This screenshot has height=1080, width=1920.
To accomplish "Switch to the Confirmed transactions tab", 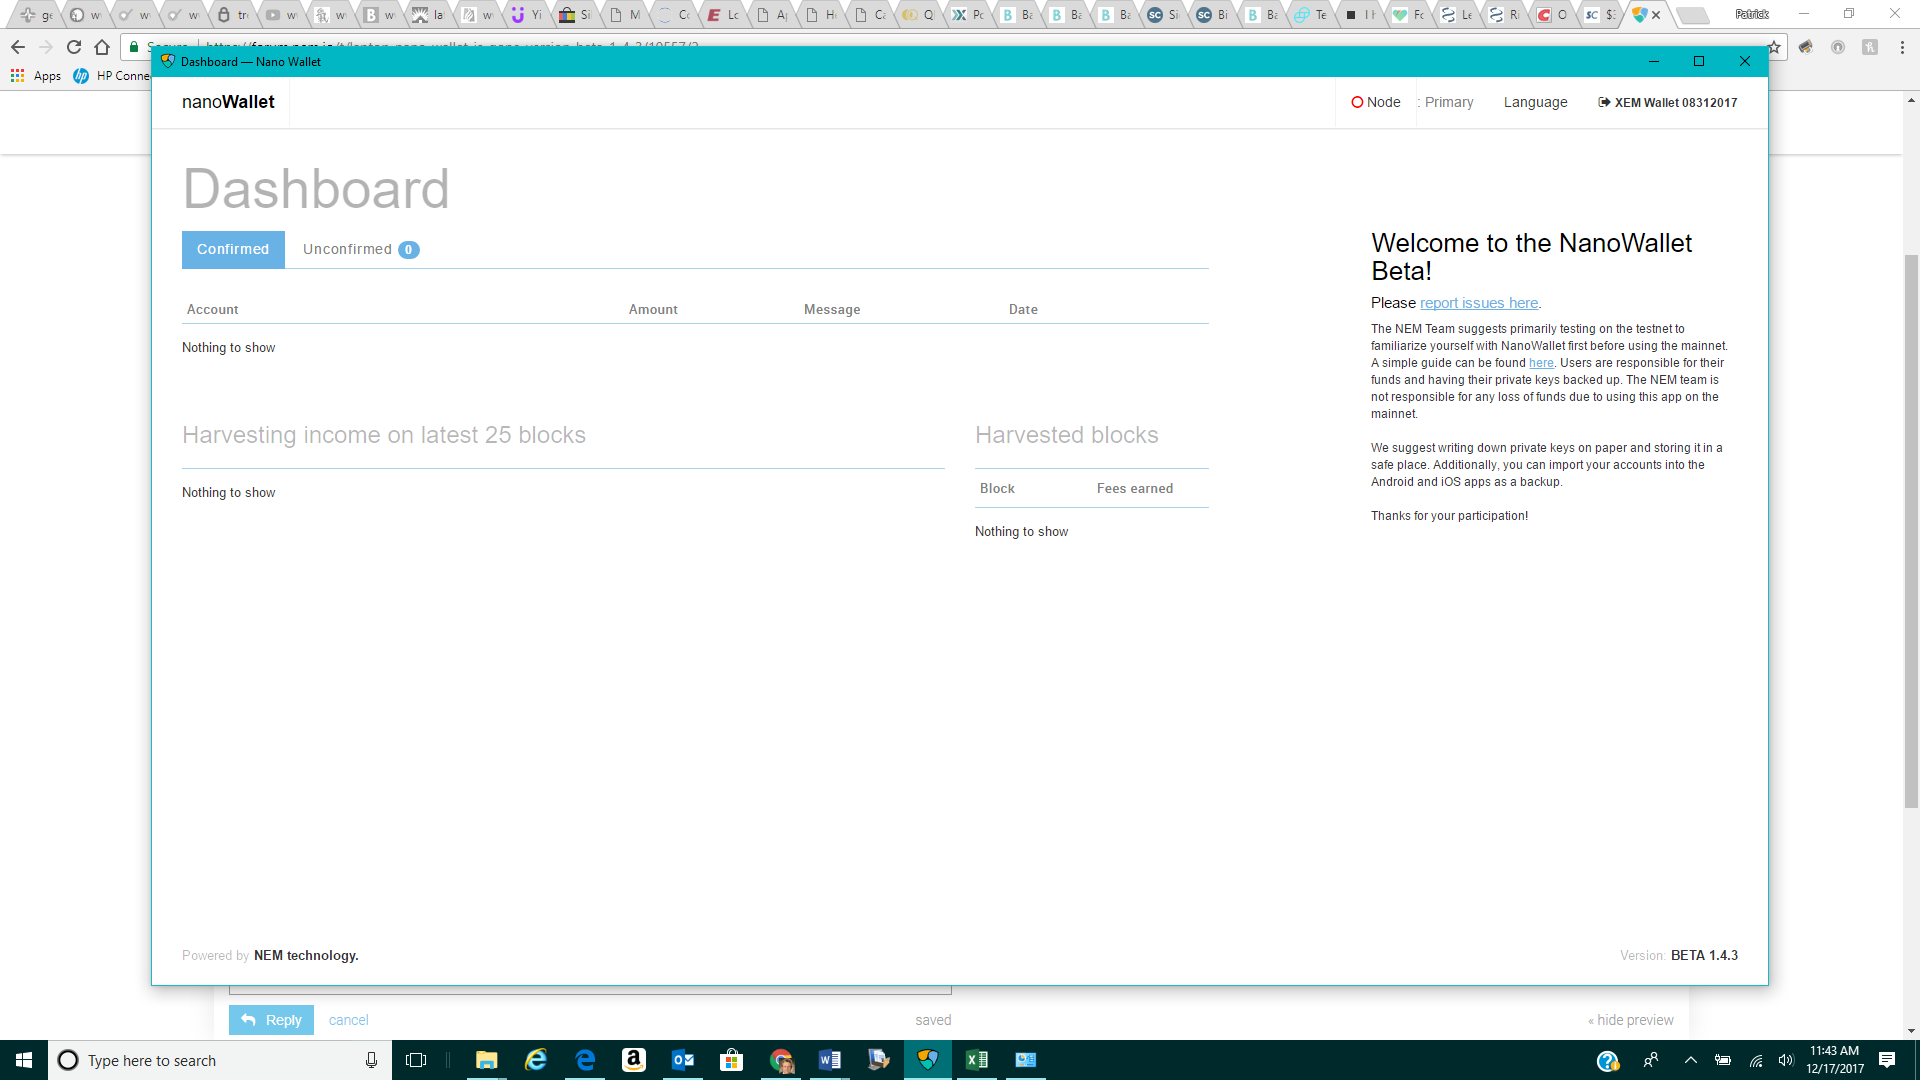I will 233,249.
